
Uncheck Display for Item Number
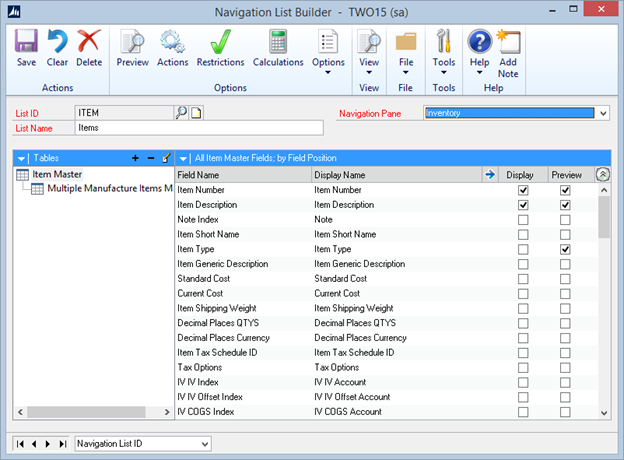click(523, 190)
